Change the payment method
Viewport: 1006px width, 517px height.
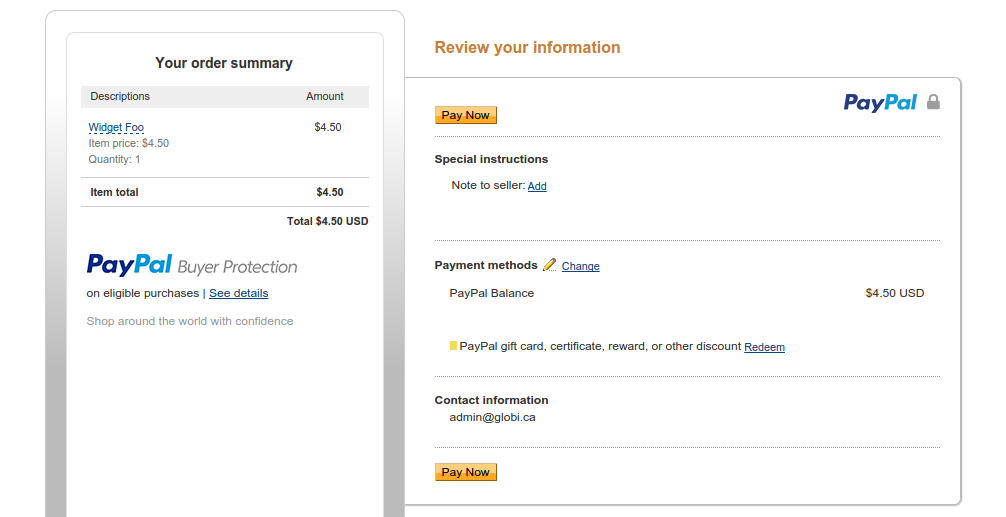(x=581, y=266)
